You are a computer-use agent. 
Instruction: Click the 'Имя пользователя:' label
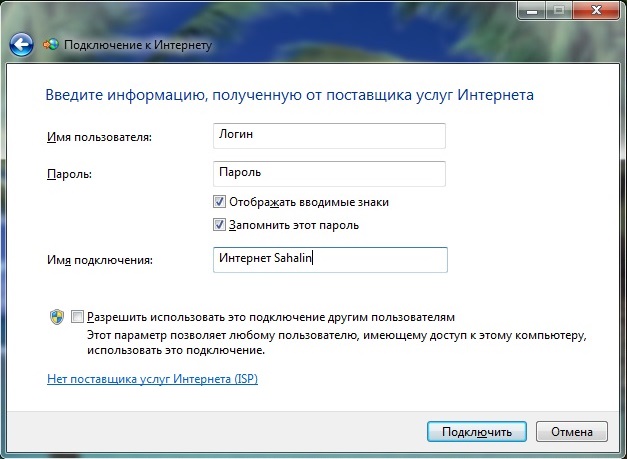(99, 136)
